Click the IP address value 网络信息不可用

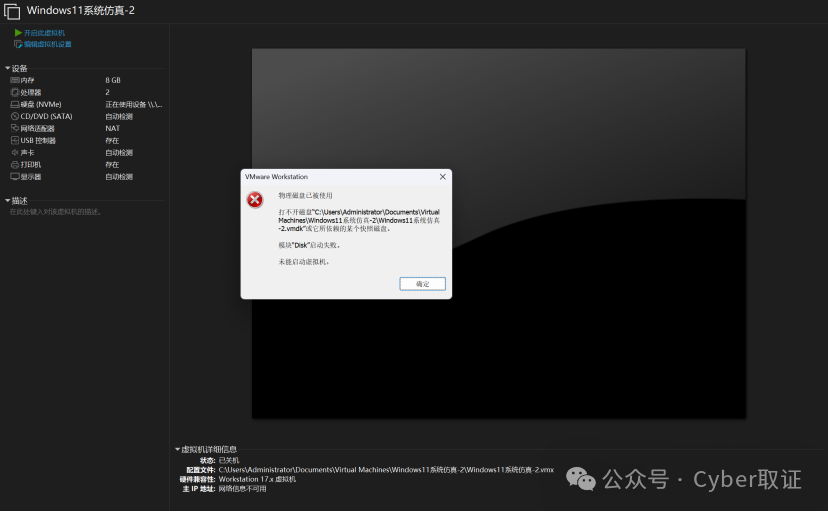pos(242,489)
